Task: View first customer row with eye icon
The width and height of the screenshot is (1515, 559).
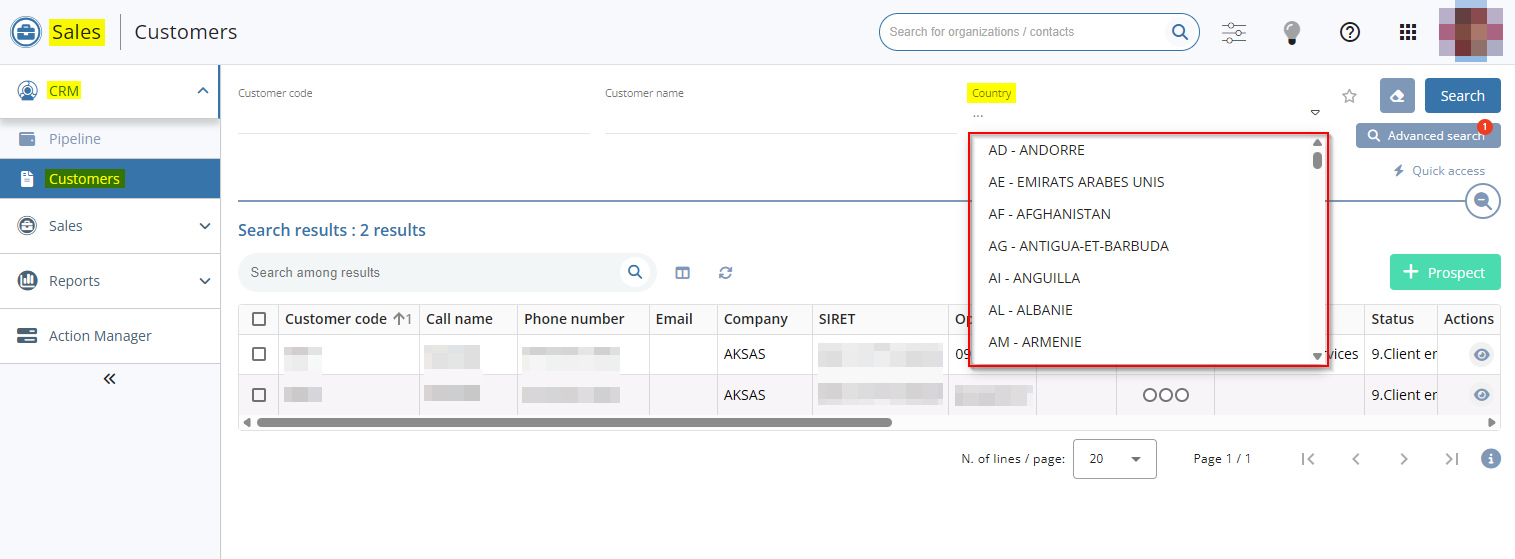Action: (1481, 354)
